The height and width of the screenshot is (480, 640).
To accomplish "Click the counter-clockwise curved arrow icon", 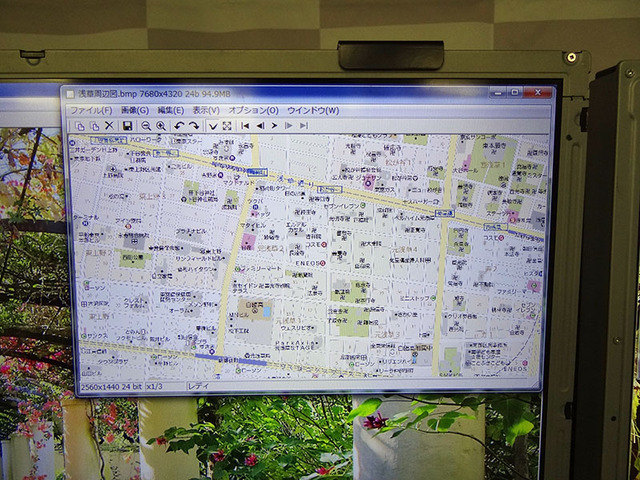I will pyautogui.click(x=179, y=126).
